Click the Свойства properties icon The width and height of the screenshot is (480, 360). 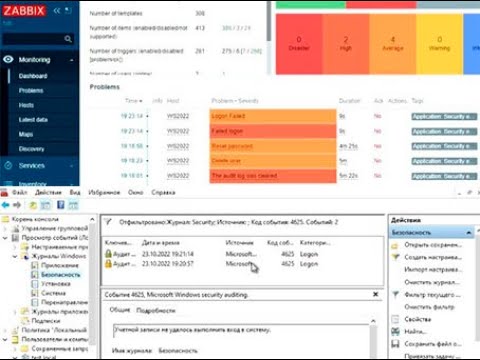[x=395, y=319]
